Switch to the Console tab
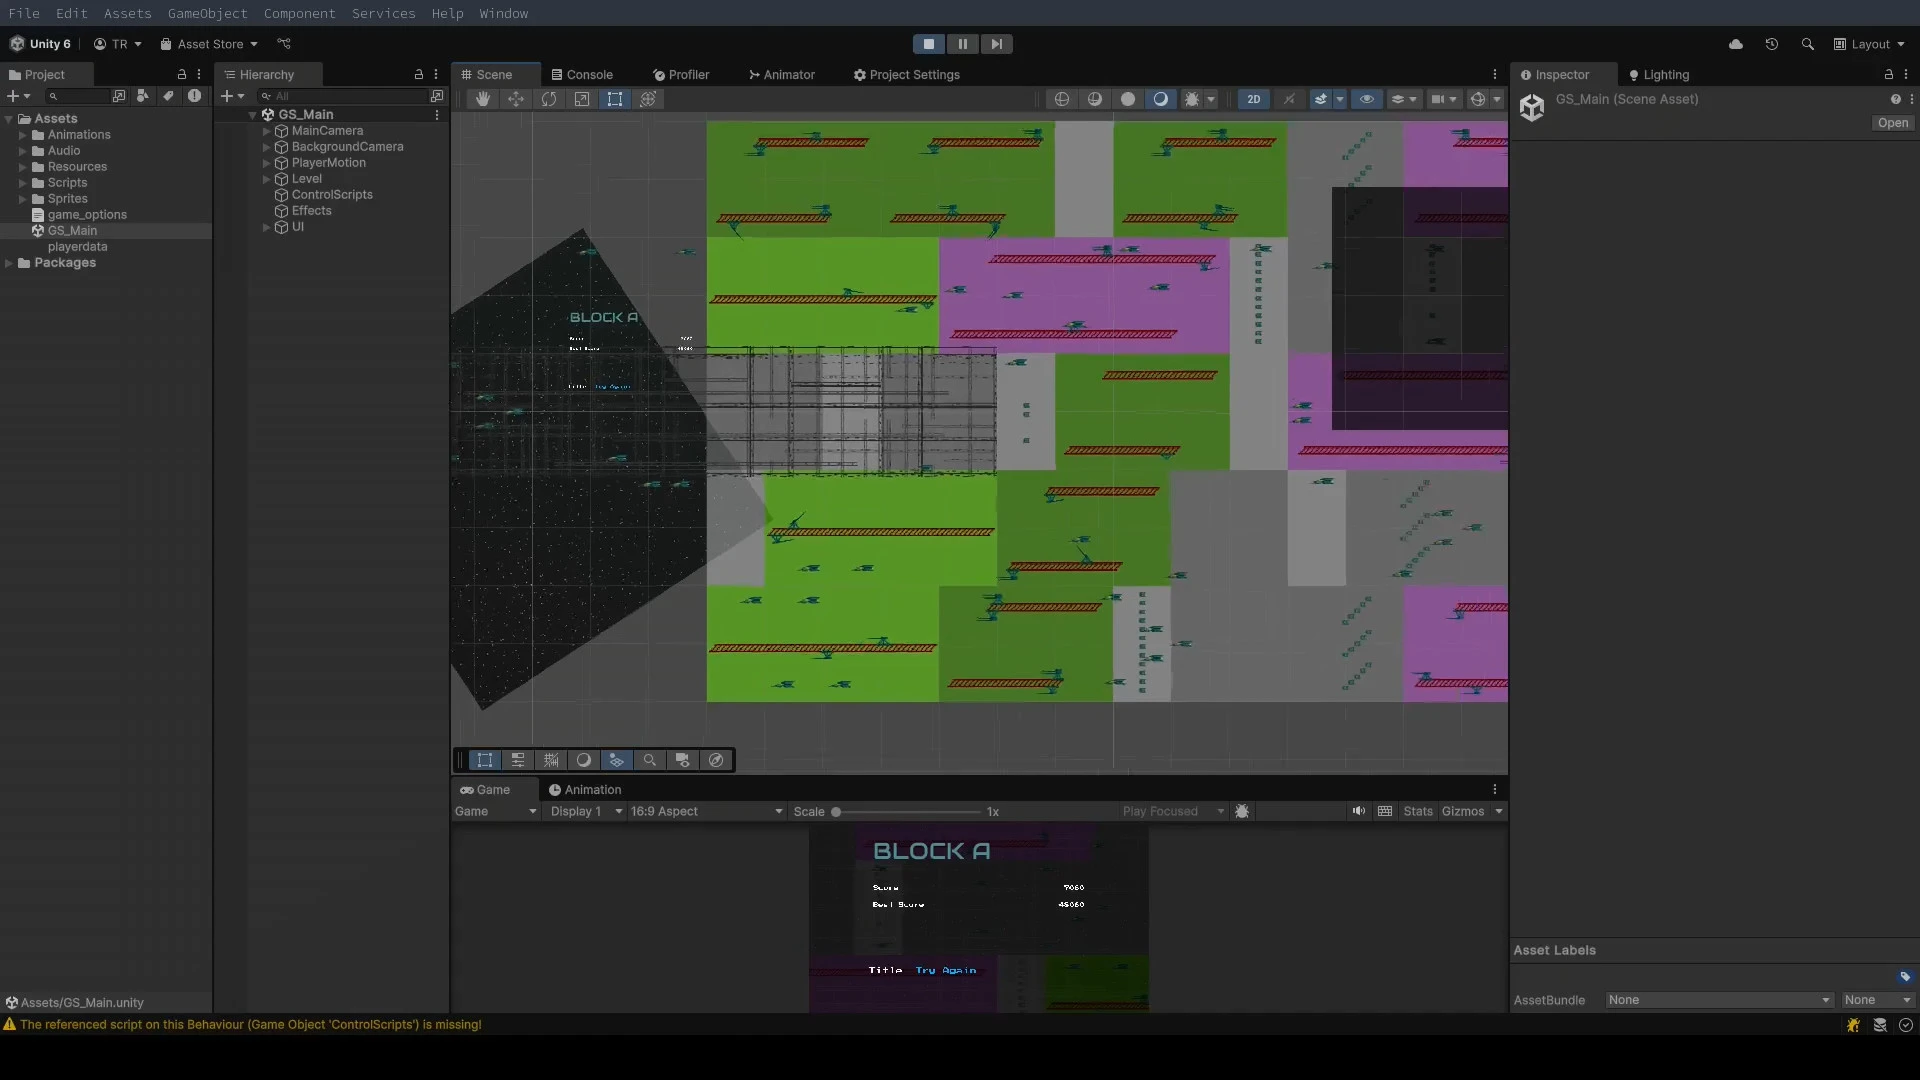The image size is (1920, 1080). pyautogui.click(x=590, y=74)
